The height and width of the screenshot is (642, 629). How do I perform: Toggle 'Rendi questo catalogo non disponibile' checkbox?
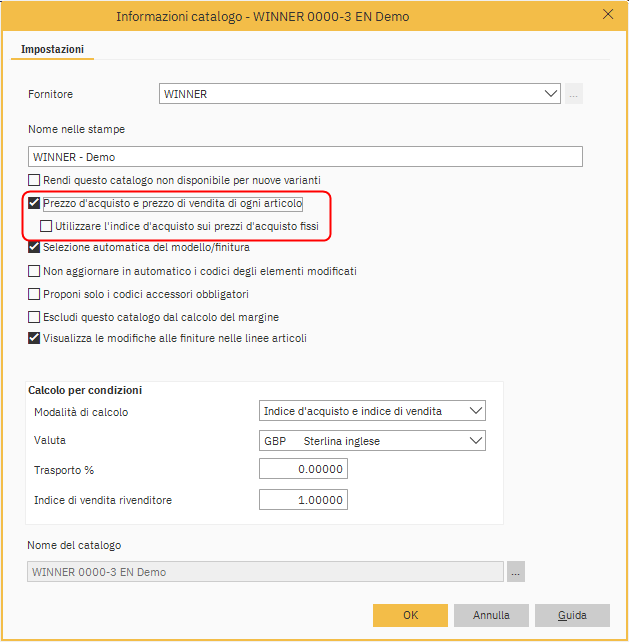click(35, 180)
